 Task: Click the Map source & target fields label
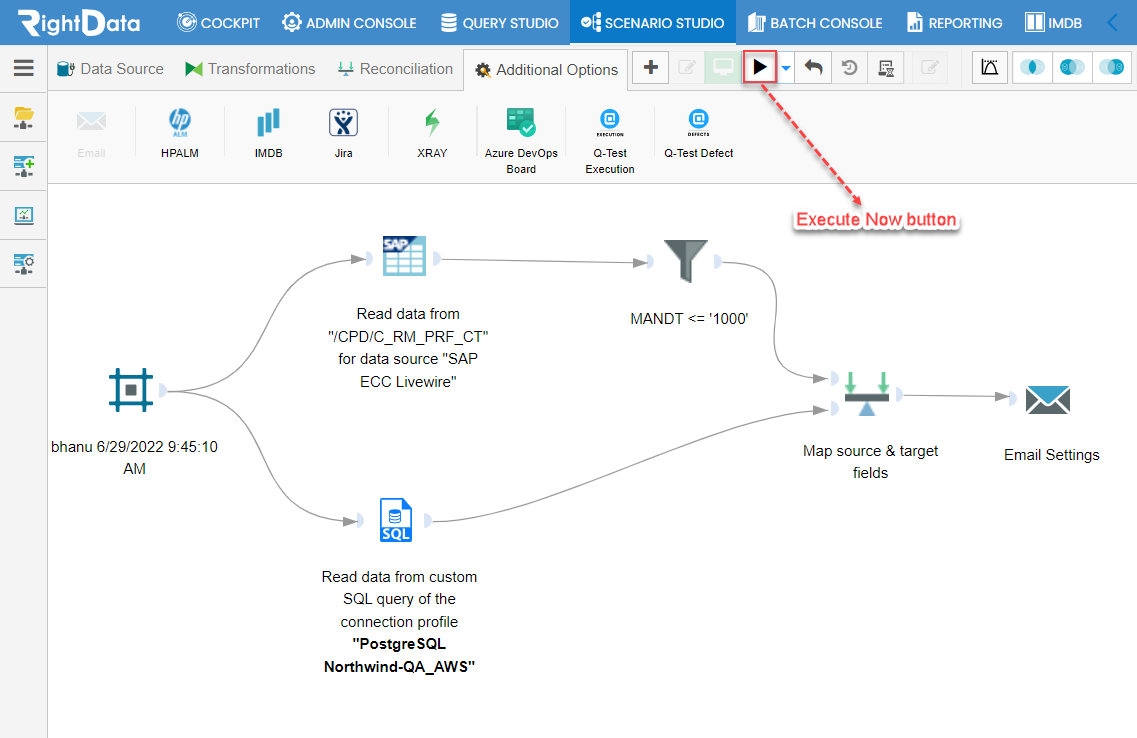pyautogui.click(x=870, y=462)
